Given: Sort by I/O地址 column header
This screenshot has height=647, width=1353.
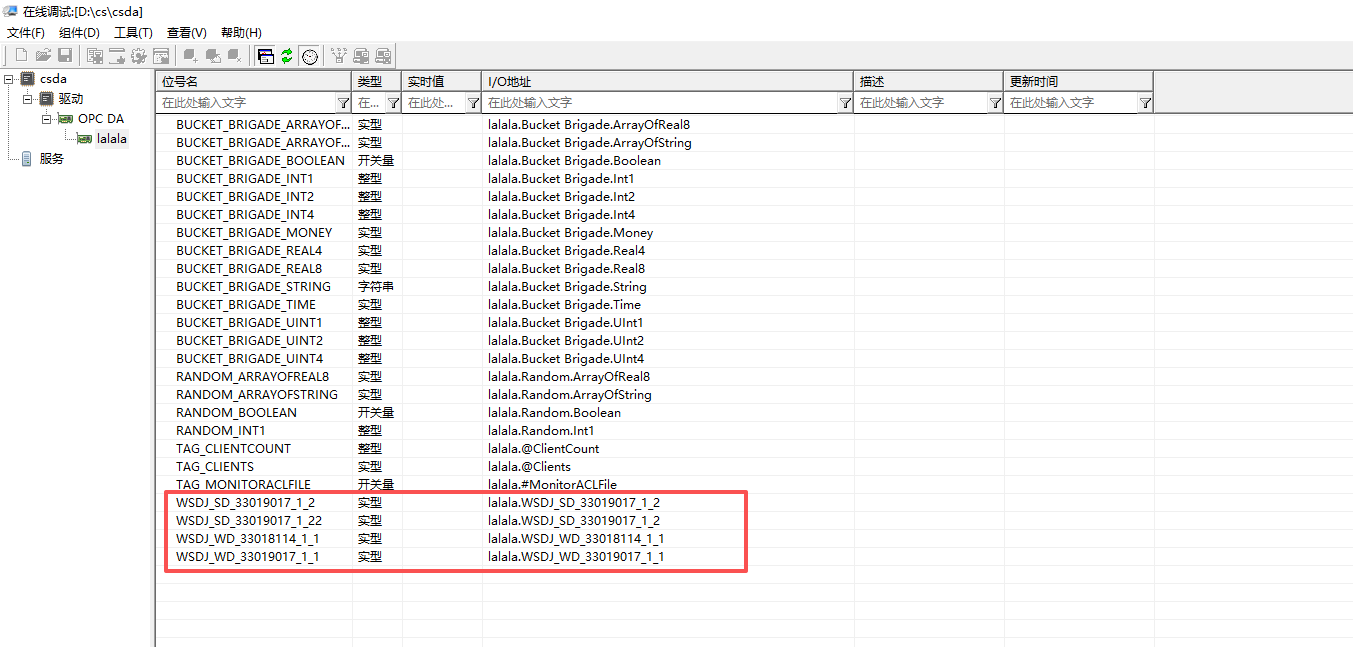Looking at the screenshot, I should click(x=668, y=82).
